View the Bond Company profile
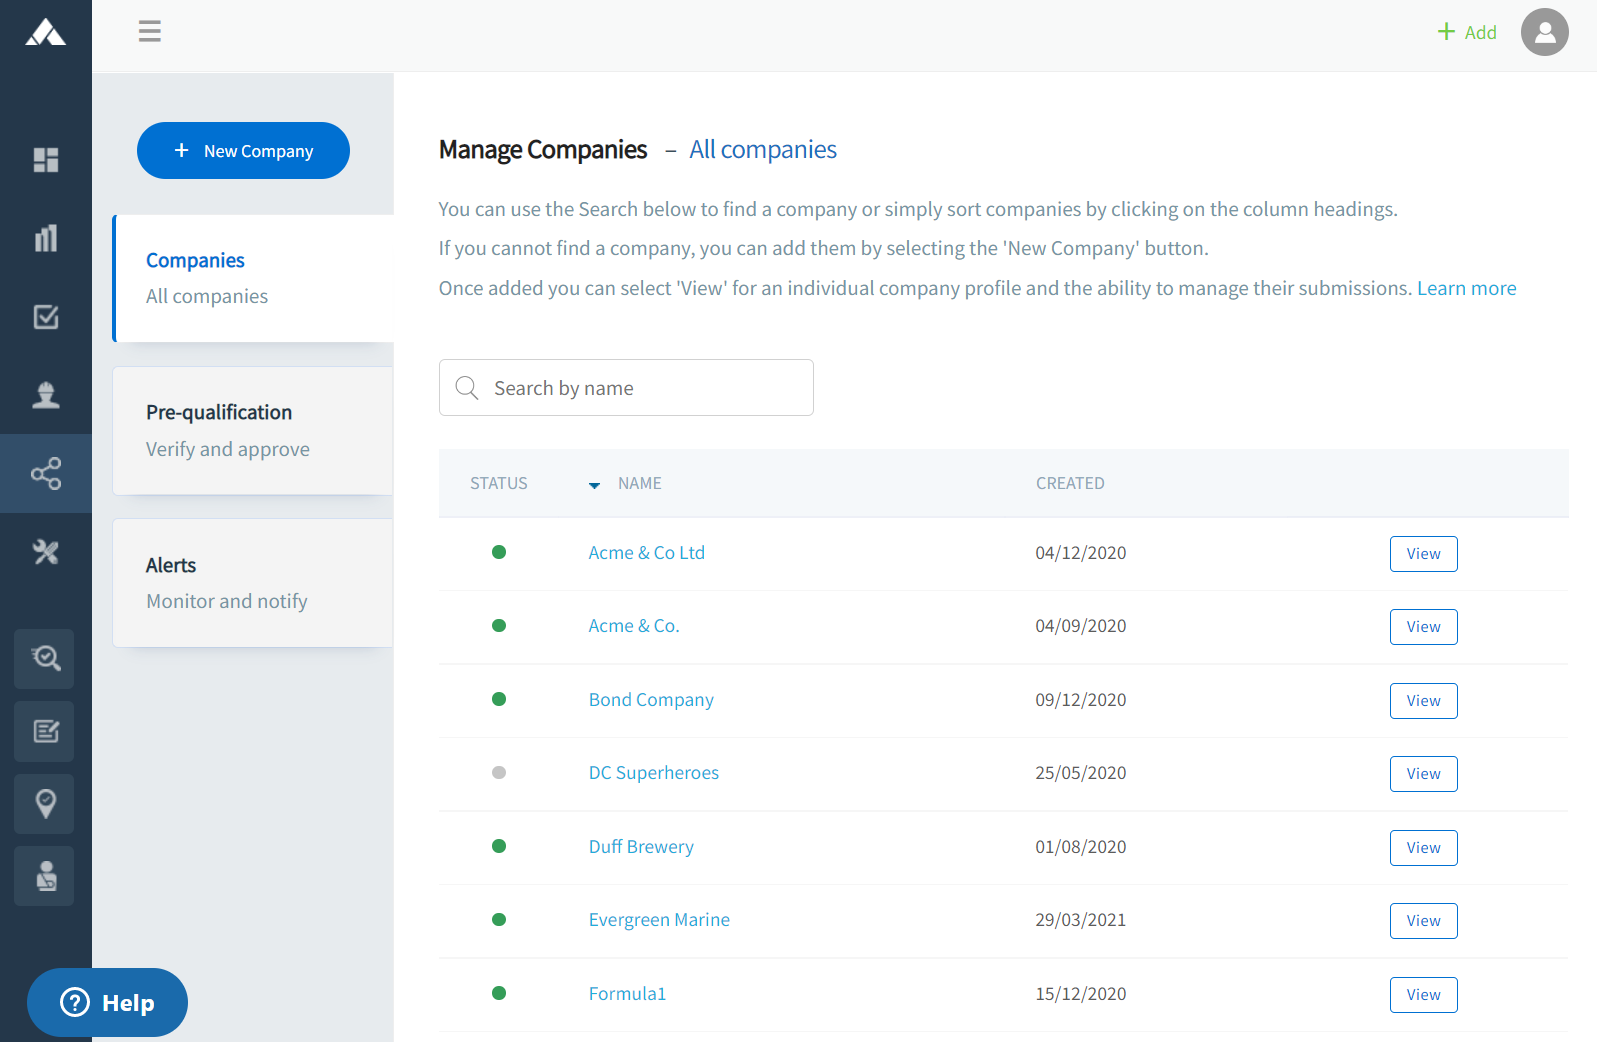Image resolution: width=1597 pixels, height=1042 pixels. tap(1423, 701)
